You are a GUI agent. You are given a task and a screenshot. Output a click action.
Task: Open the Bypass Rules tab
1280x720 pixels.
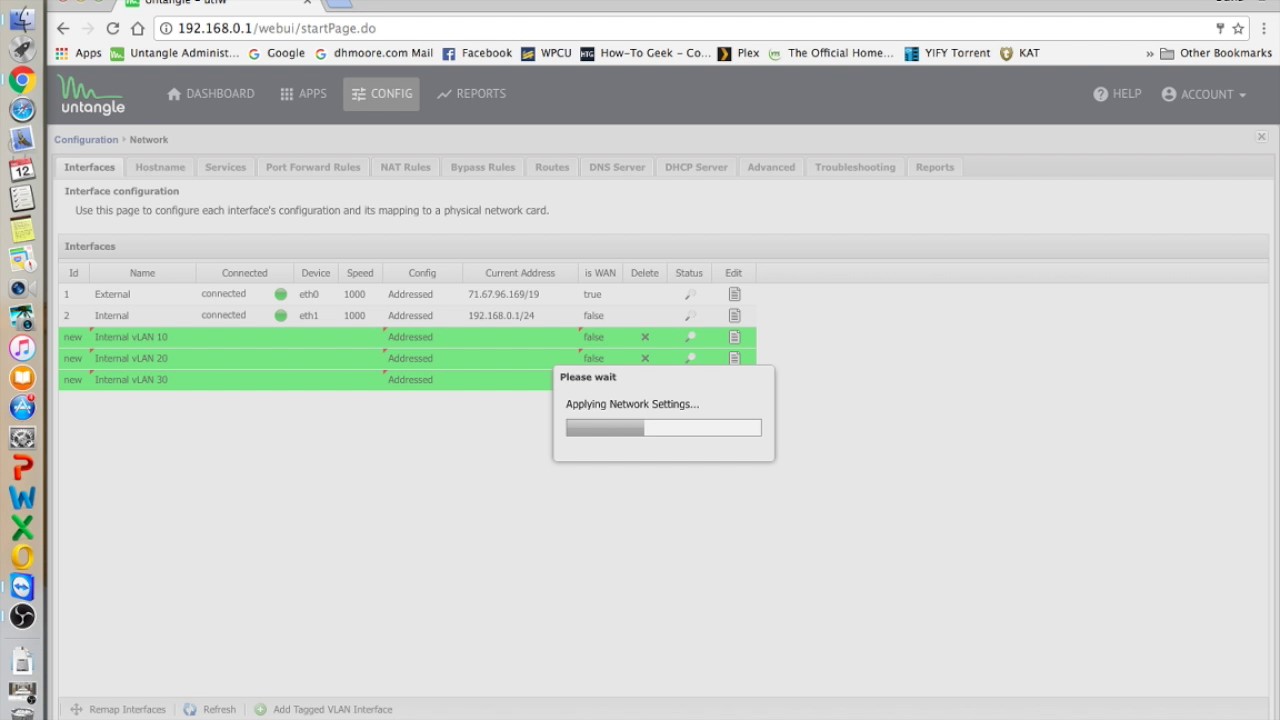483,167
